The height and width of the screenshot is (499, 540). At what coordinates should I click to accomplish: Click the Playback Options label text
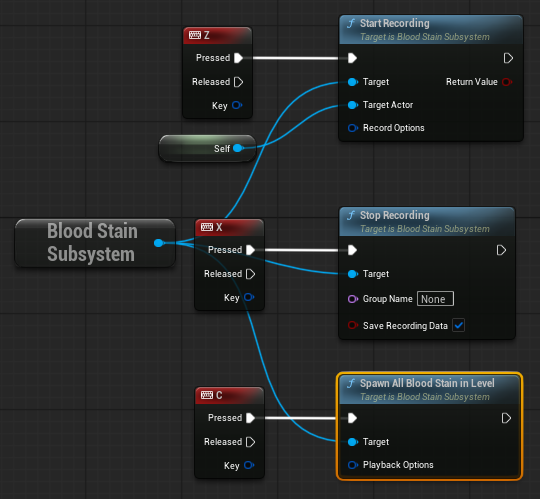coord(398,465)
